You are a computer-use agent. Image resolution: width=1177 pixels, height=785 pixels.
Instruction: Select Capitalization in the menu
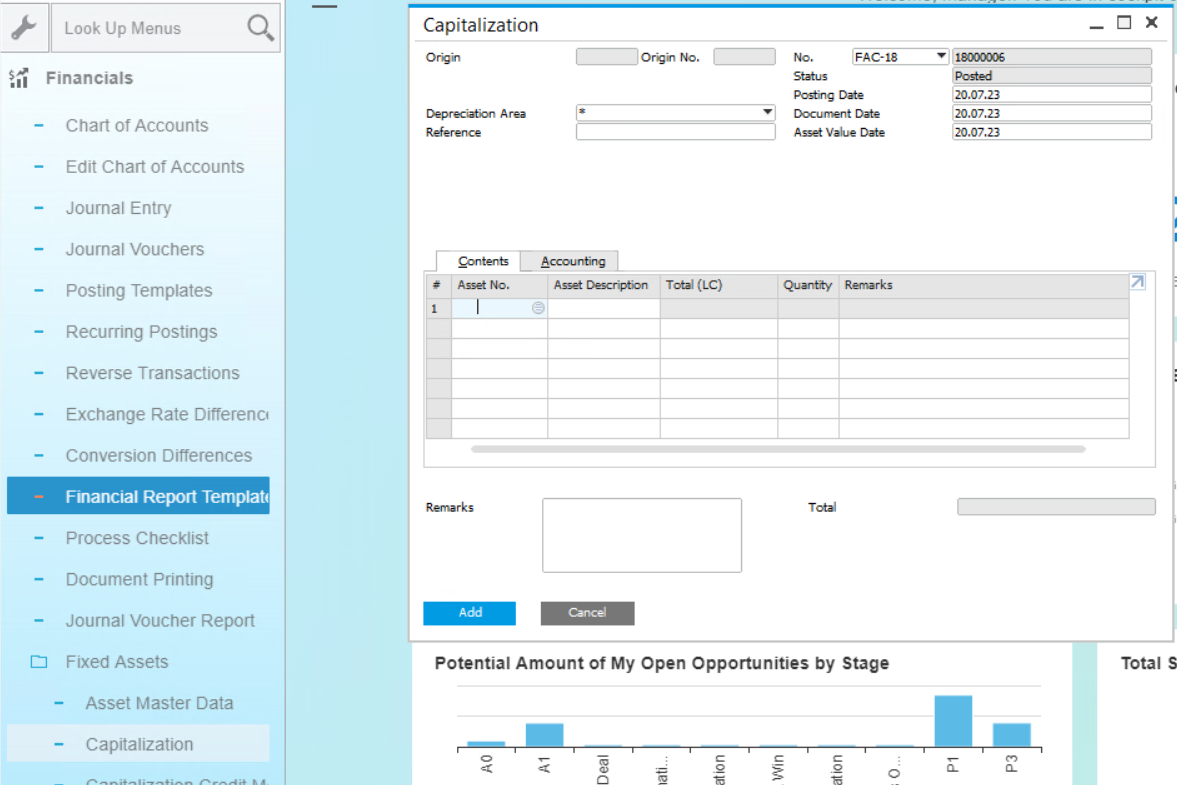coord(139,744)
